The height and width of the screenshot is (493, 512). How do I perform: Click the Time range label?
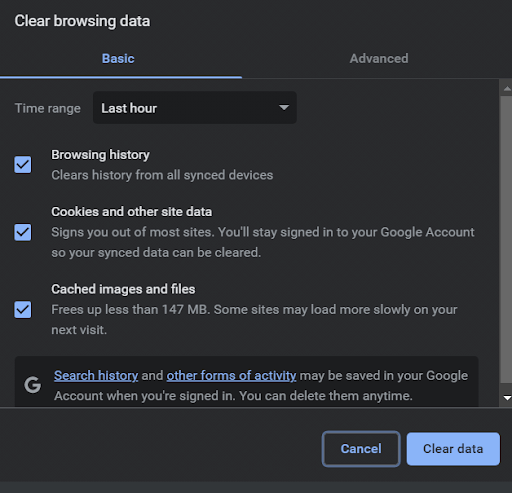[x=48, y=108]
